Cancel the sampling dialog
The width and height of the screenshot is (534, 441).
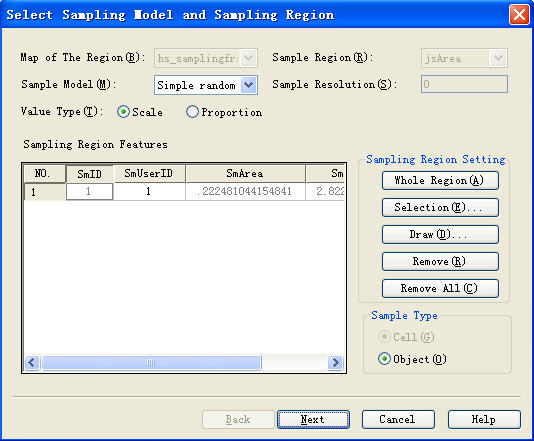pyautogui.click(x=398, y=419)
